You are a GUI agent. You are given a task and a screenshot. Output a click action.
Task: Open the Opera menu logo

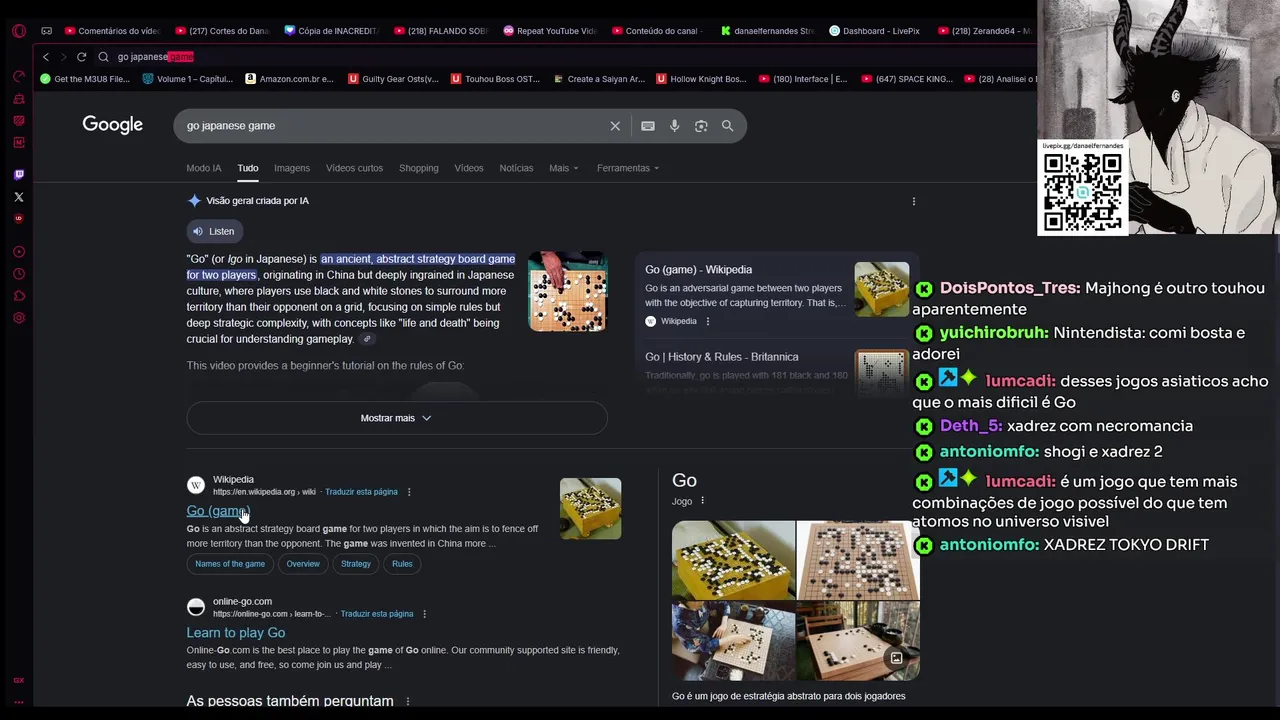pyautogui.click(x=18, y=31)
